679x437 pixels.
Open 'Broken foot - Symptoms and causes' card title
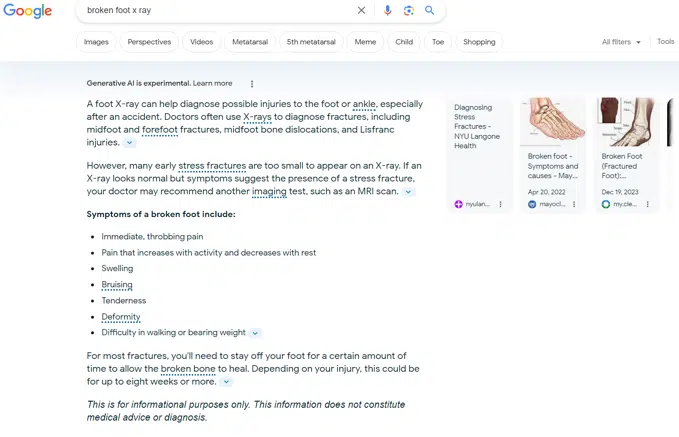click(x=553, y=166)
